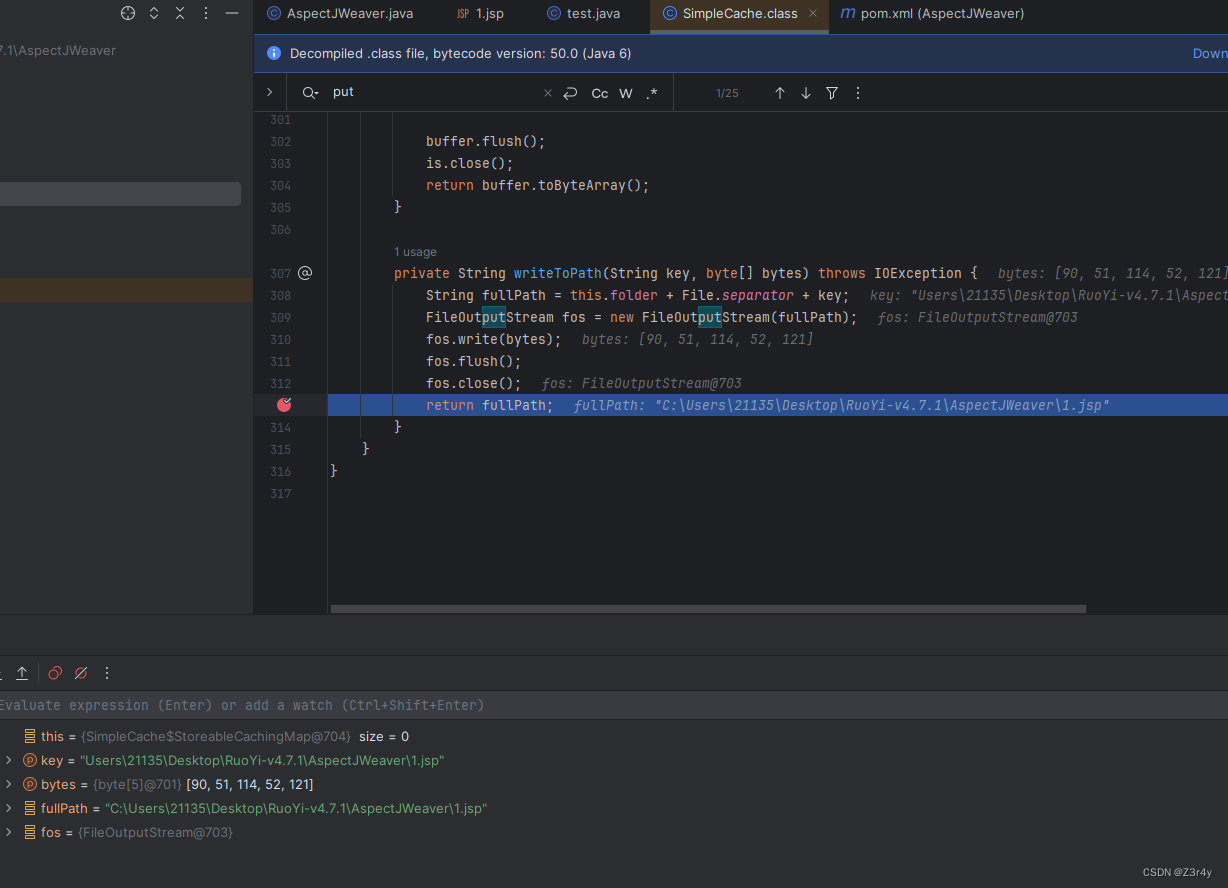
Task: Hide the project panel with the minimize dash
Action: click(x=232, y=13)
